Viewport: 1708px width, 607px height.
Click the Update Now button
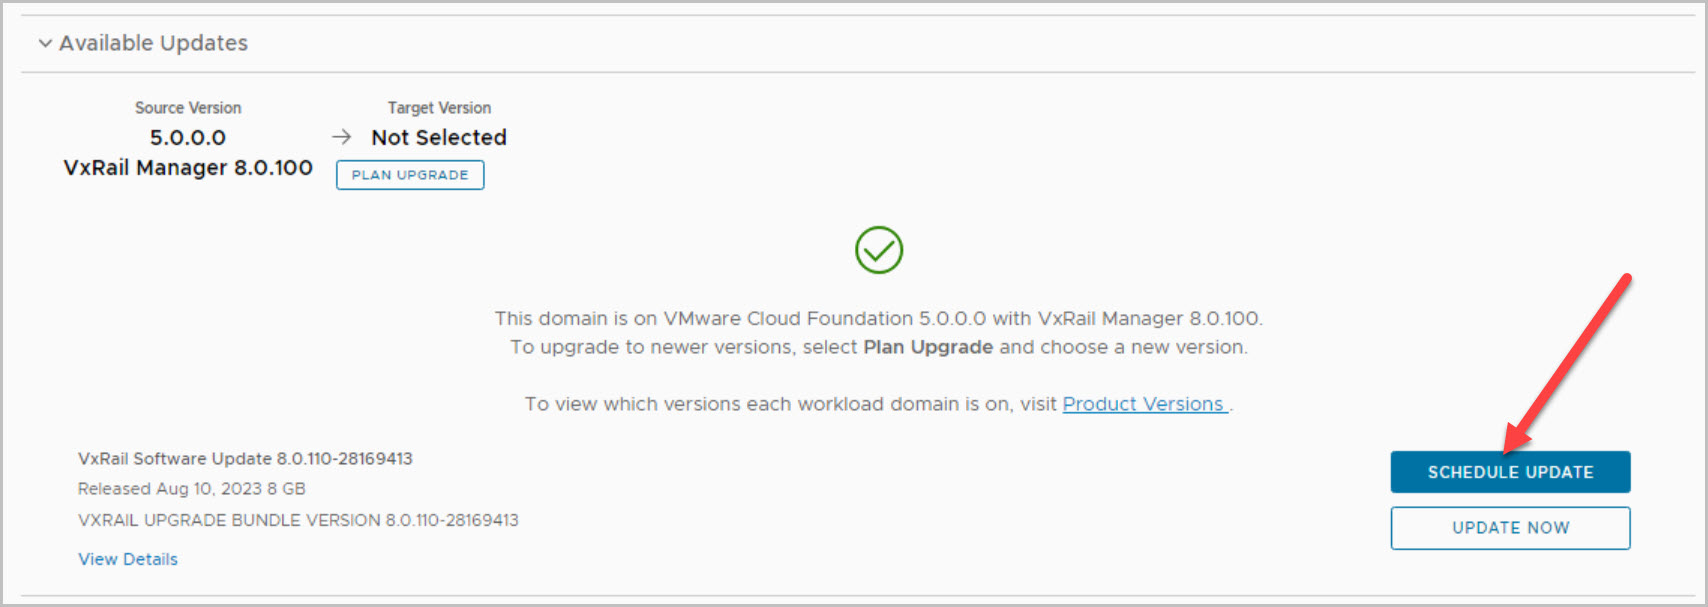[1510, 528]
